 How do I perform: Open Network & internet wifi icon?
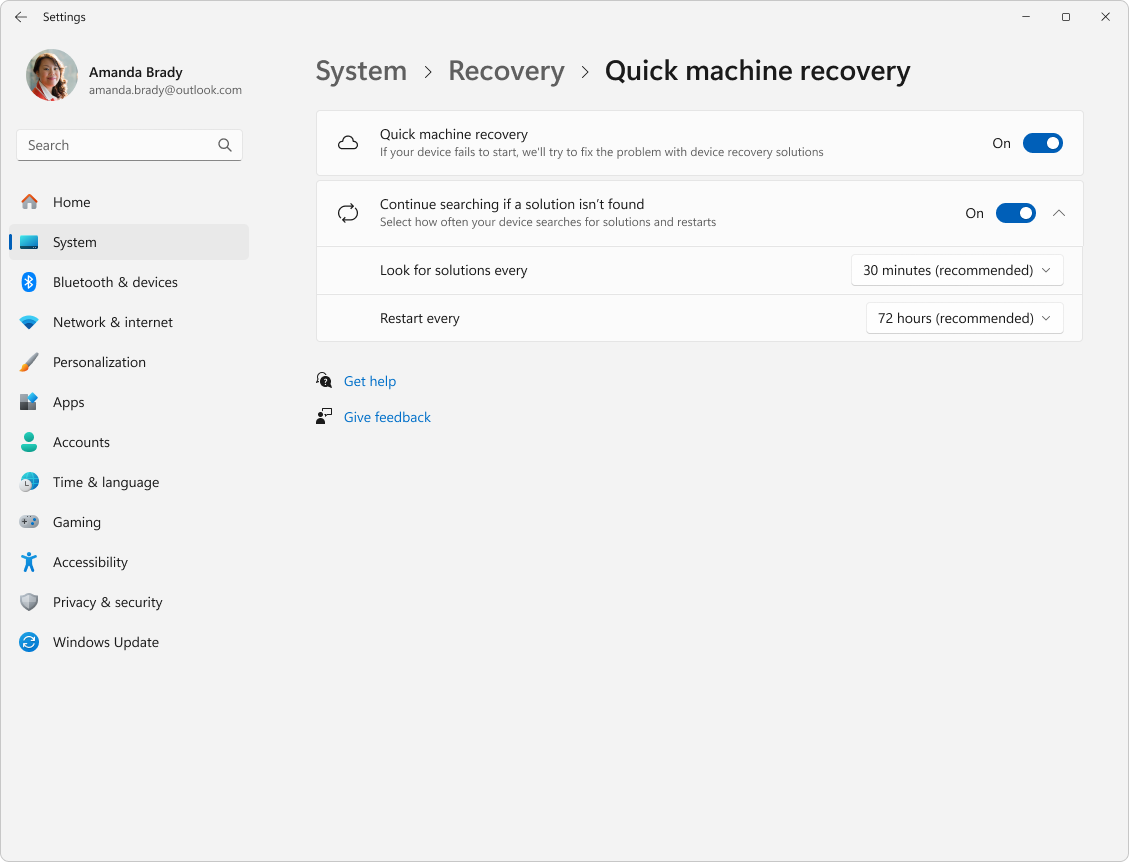[x=29, y=322]
